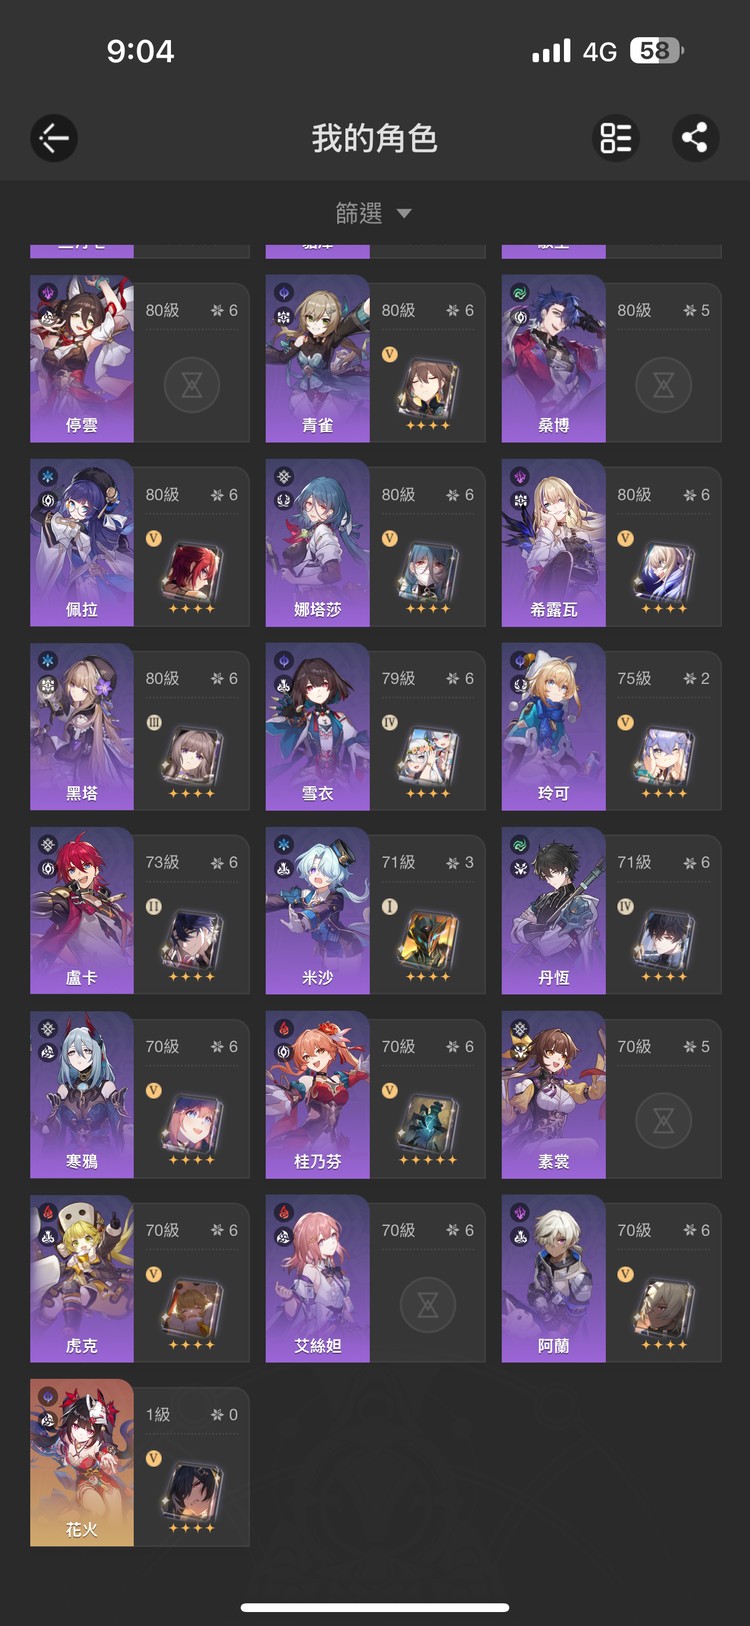Tap the empty light cone slot of 艾絲妲

click(x=428, y=1305)
